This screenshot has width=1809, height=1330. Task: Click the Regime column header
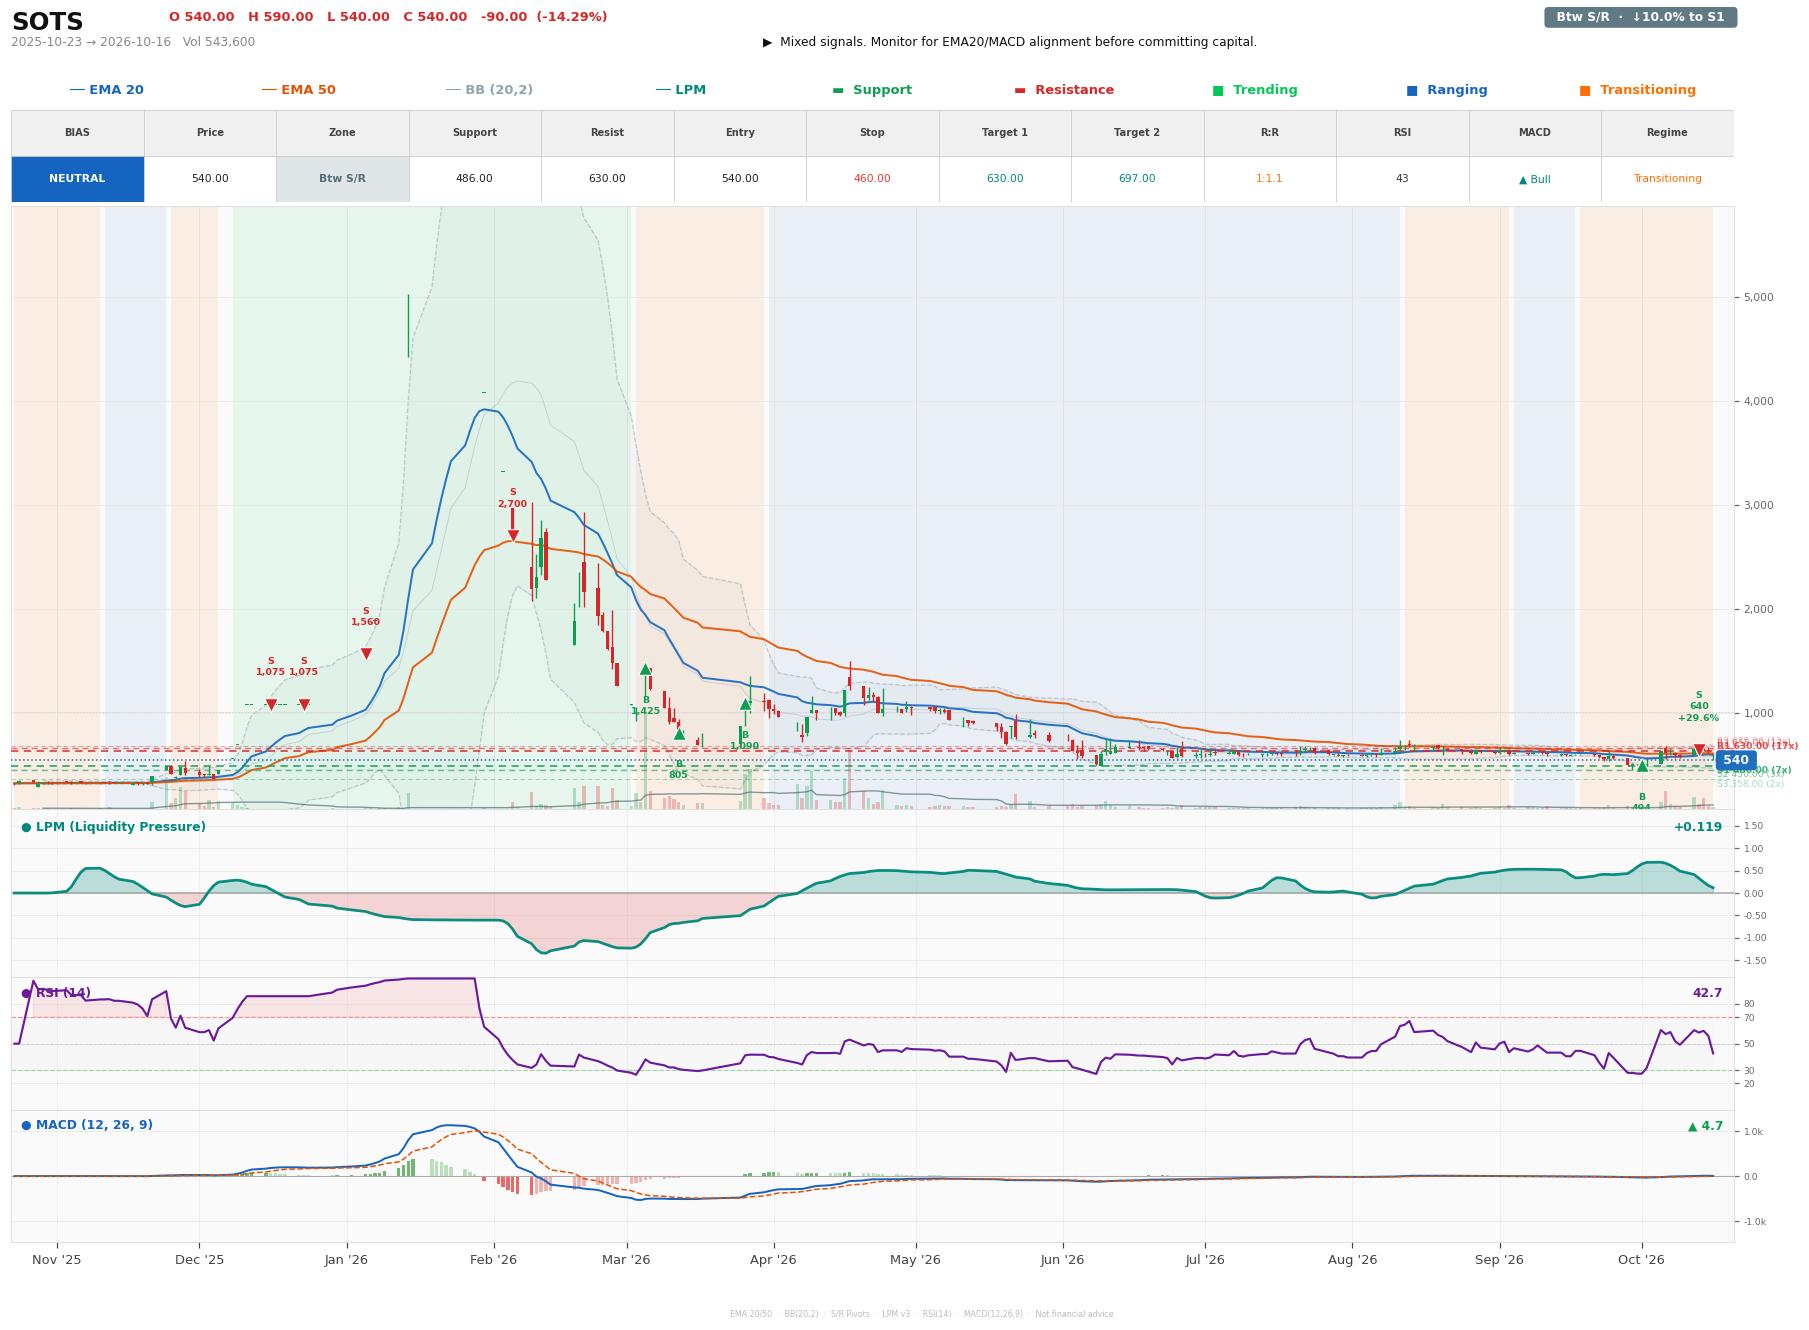coord(1667,133)
